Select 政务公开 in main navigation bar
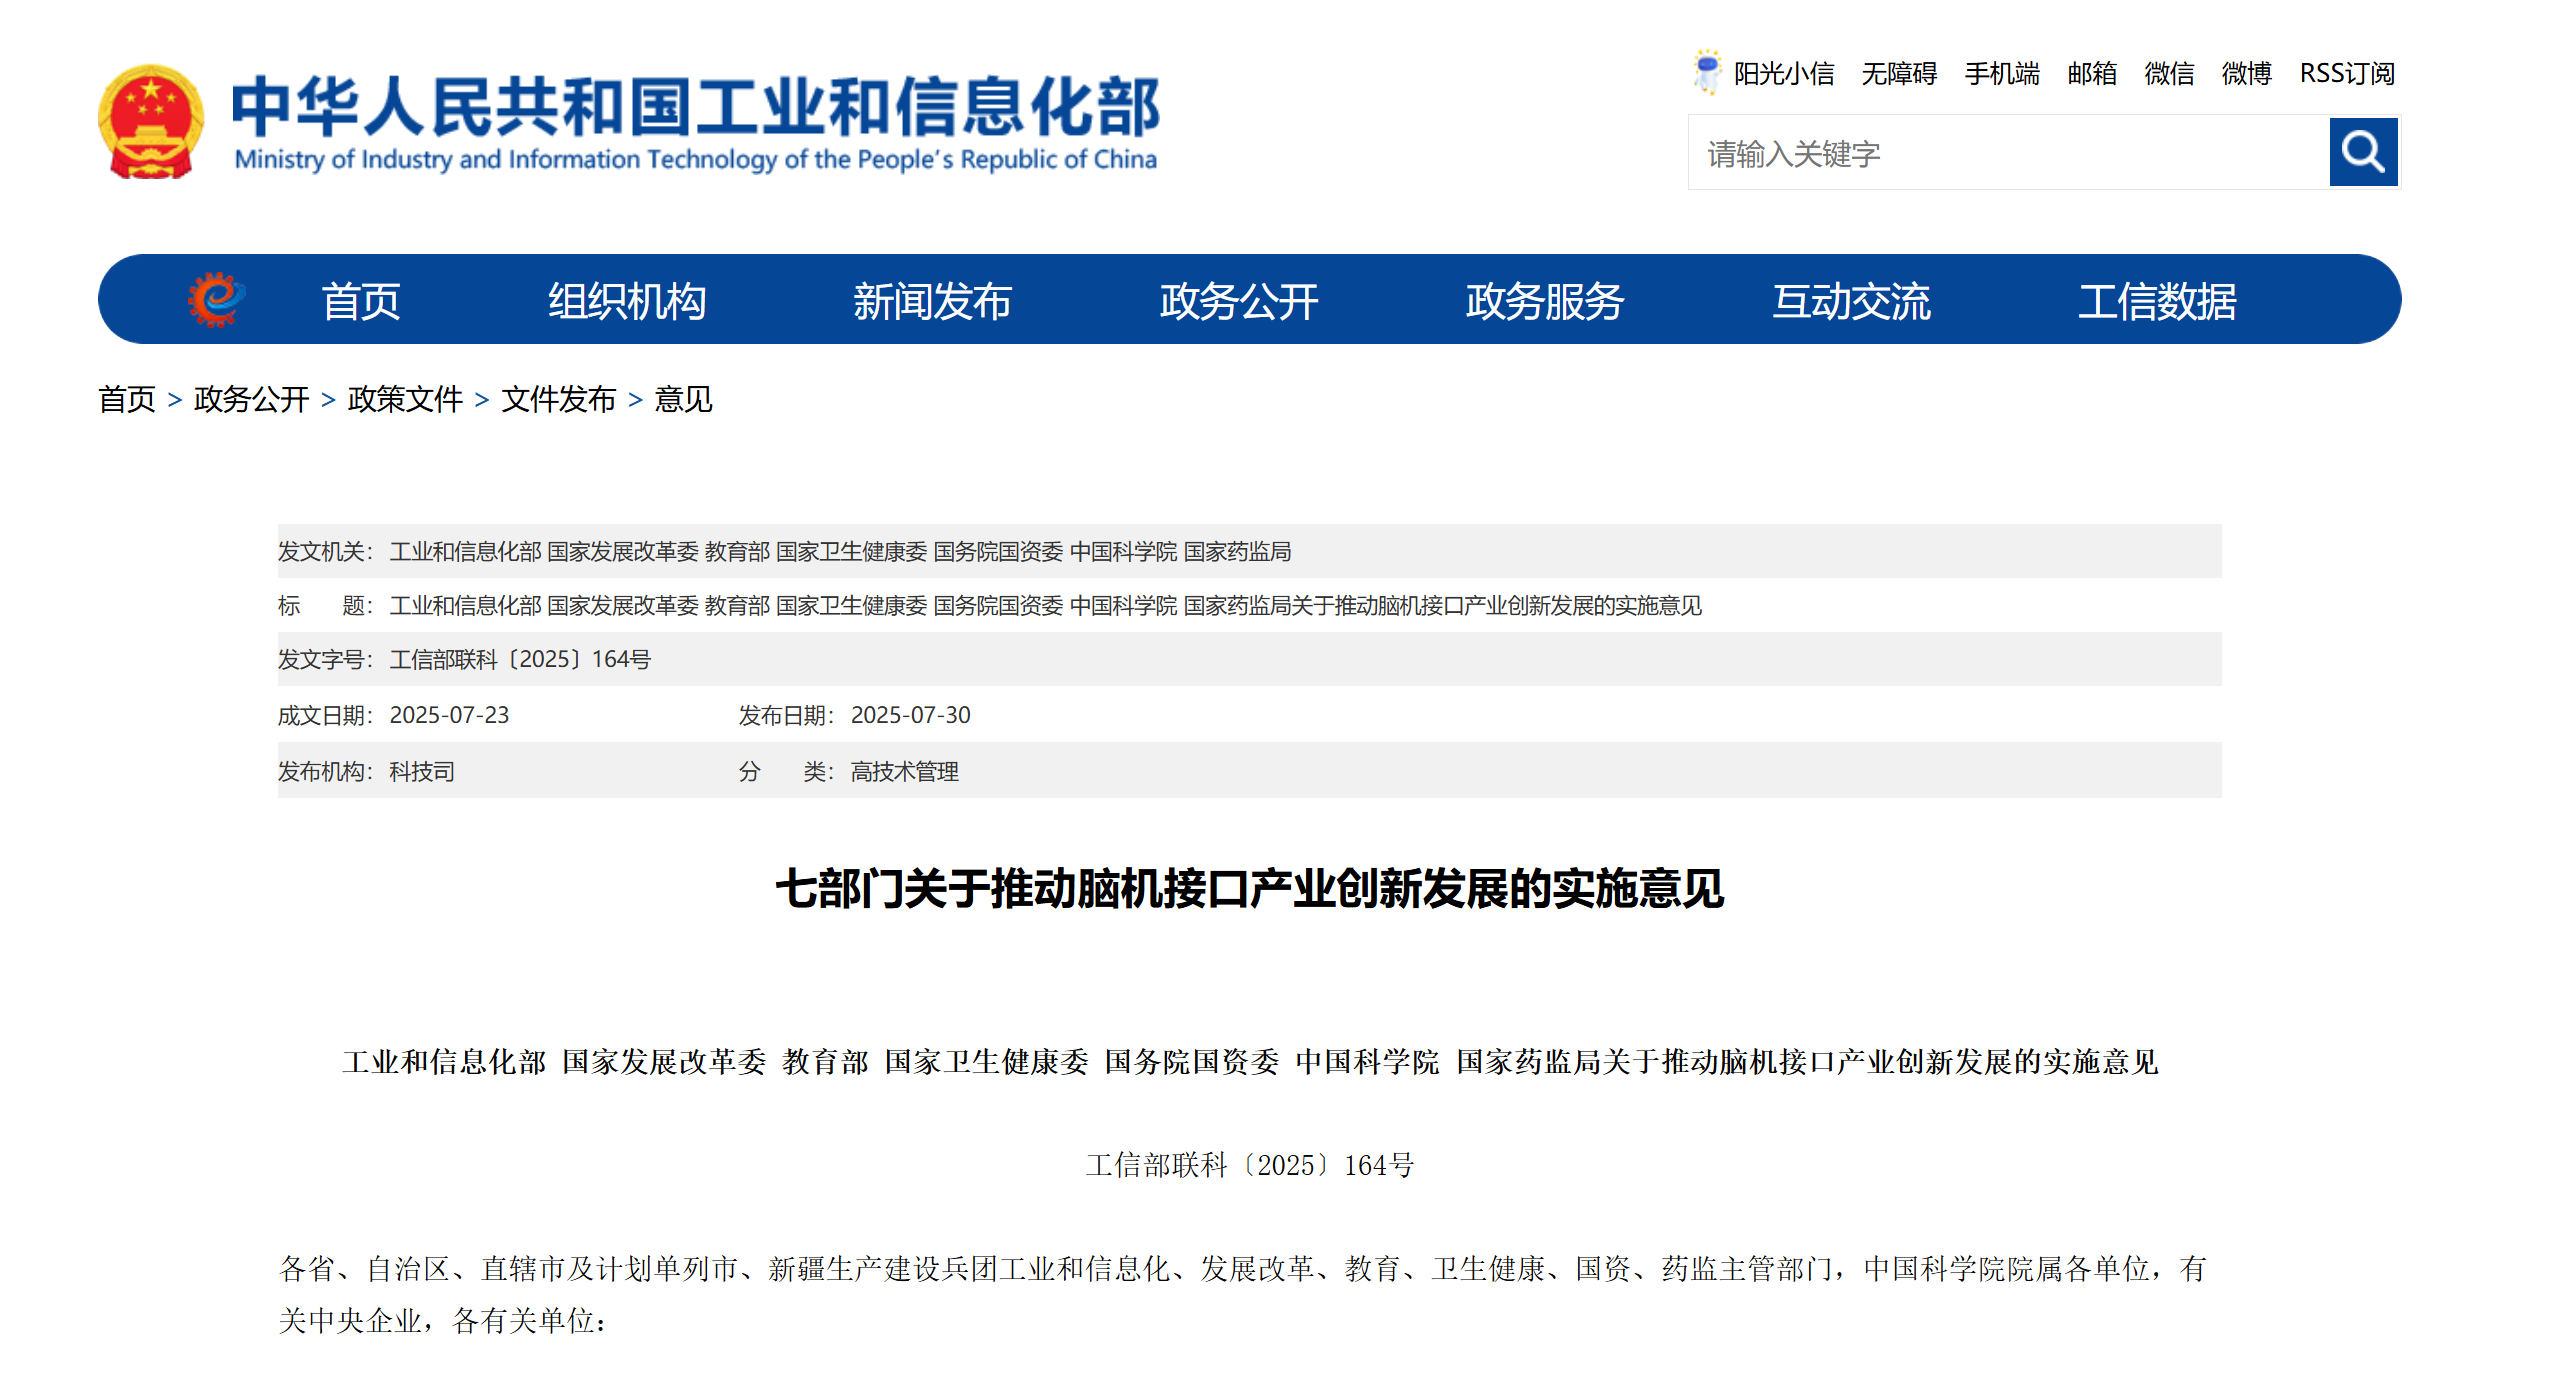 (x=1238, y=301)
